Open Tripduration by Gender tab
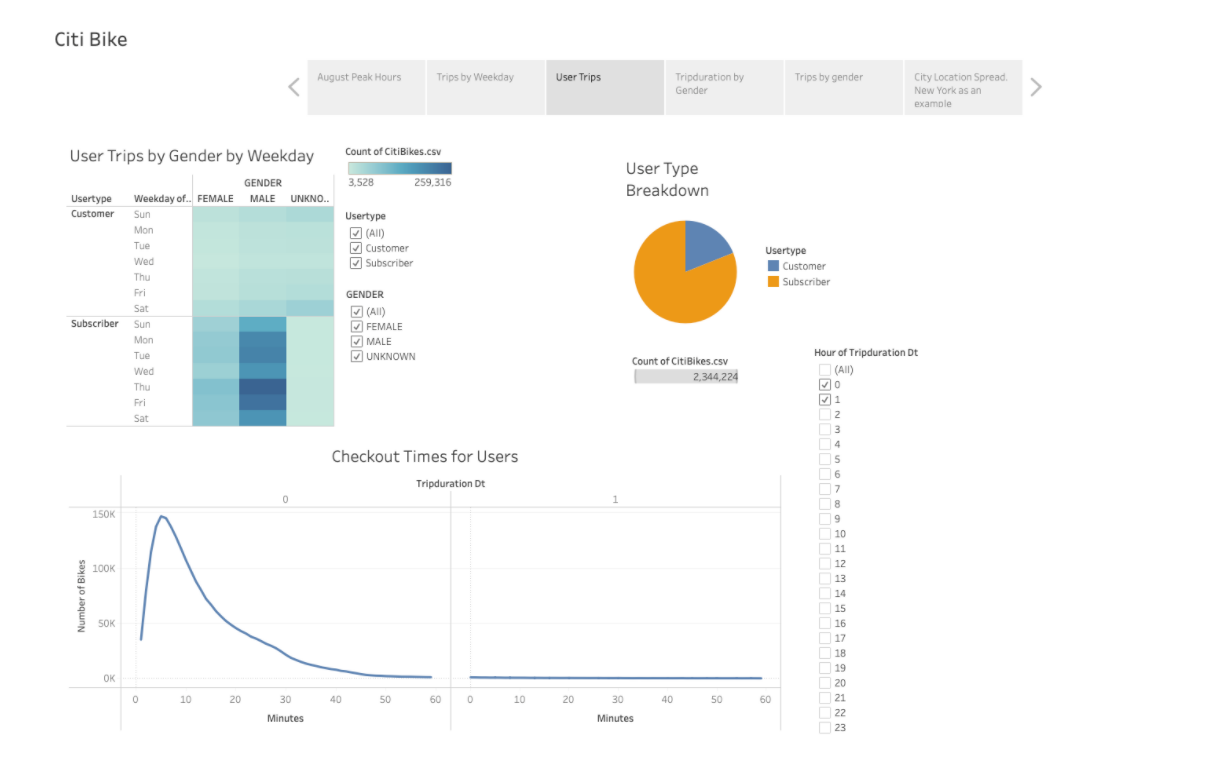This screenshot has height=767, width=1210. (724, 87)
